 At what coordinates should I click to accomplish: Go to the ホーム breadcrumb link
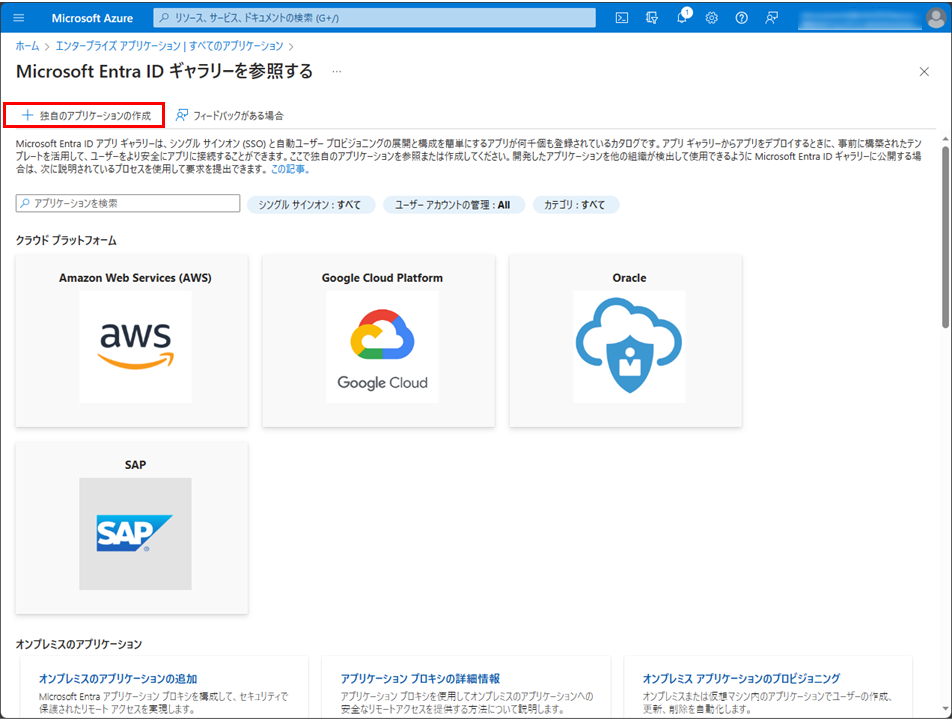click(x=27, y=46)
